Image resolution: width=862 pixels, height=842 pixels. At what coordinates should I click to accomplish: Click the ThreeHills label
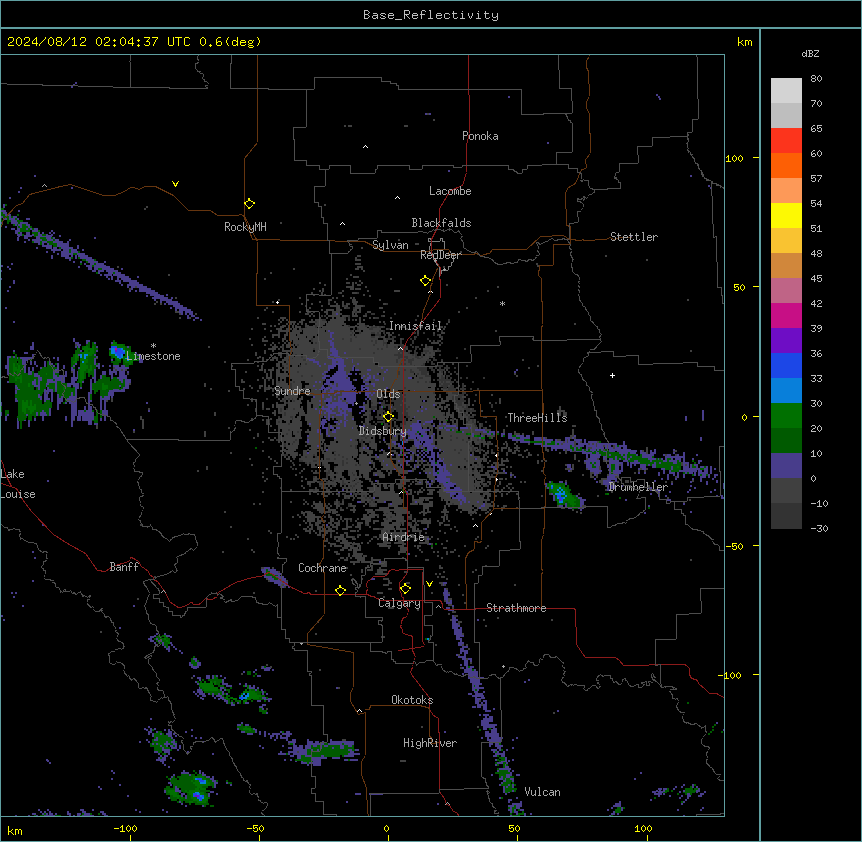point(537,418)
